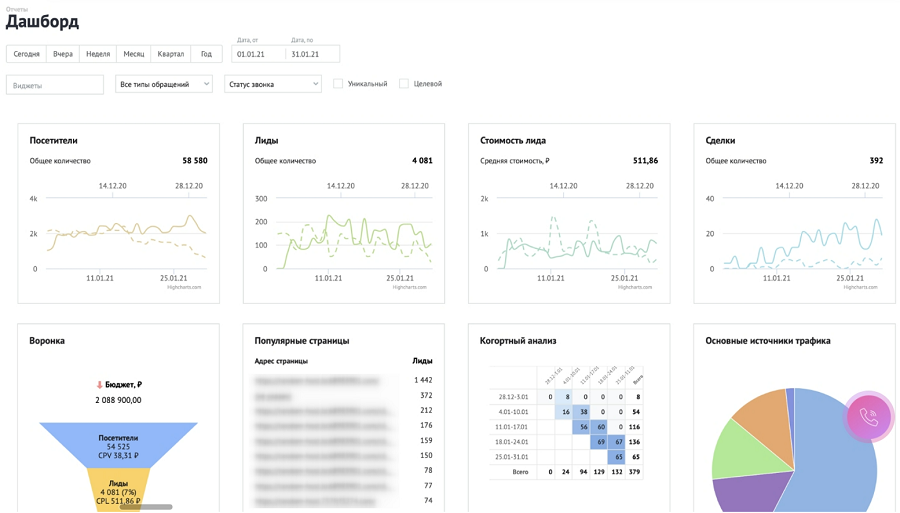Click the red down arrow beside Бюджет
The image size is (900, 513).
[x=99, y=384]
